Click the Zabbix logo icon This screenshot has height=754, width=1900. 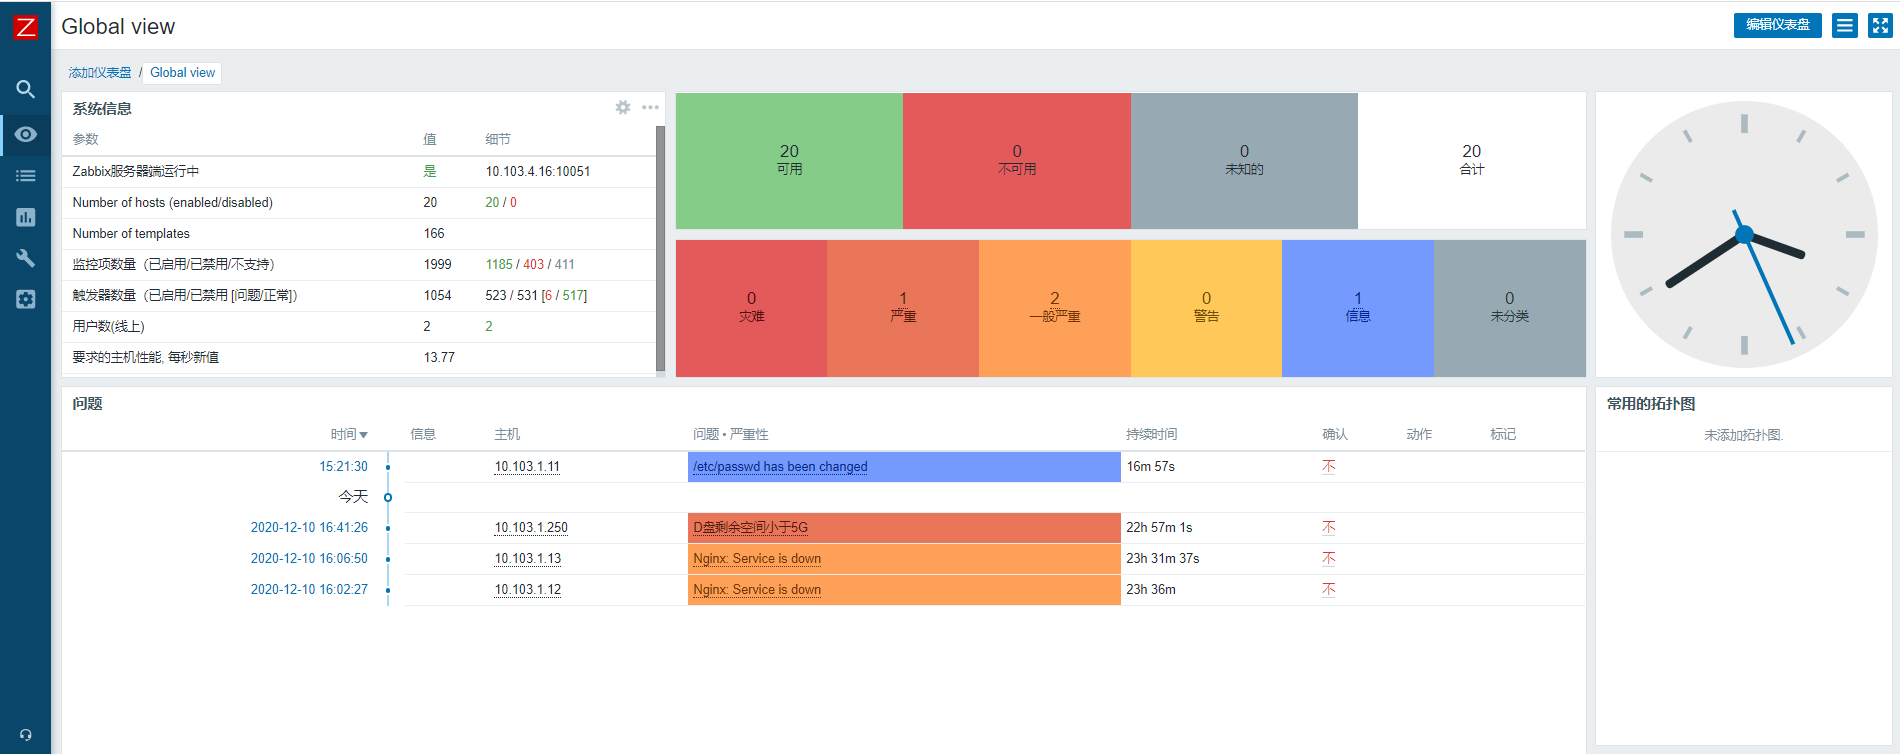(x=25, y=27)
